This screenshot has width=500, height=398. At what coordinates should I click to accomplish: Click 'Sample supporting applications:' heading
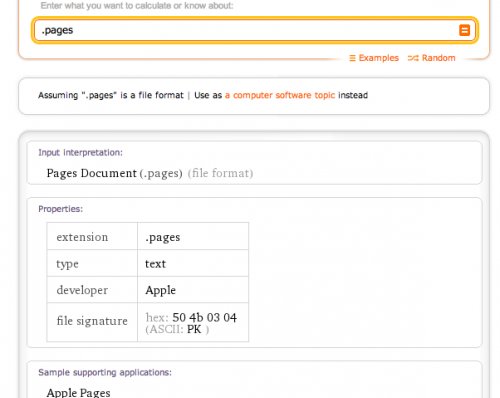[105, 372]
